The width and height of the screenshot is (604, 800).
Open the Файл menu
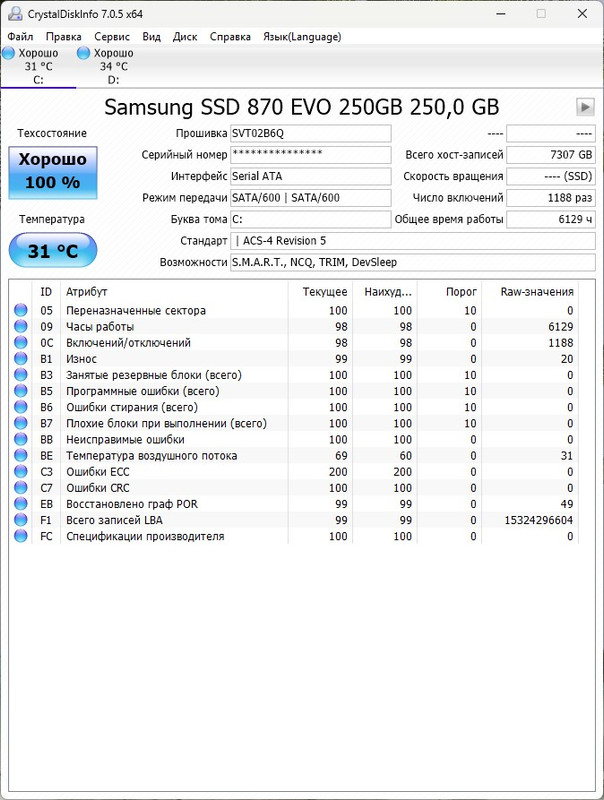pyautogui.click(x=20, y=37)
